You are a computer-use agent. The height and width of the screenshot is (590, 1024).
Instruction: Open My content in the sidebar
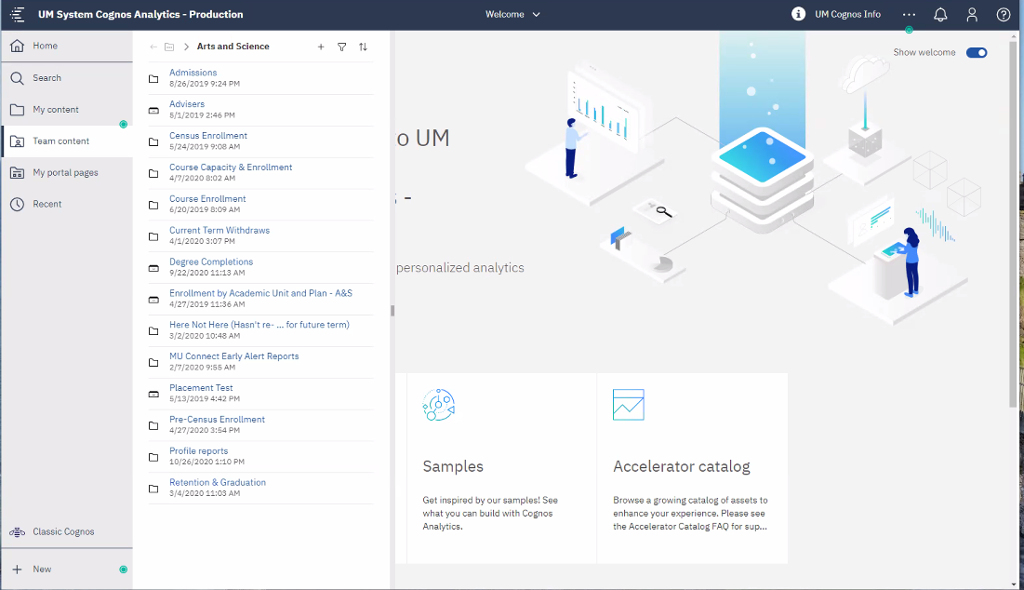[x=55, y=110]
